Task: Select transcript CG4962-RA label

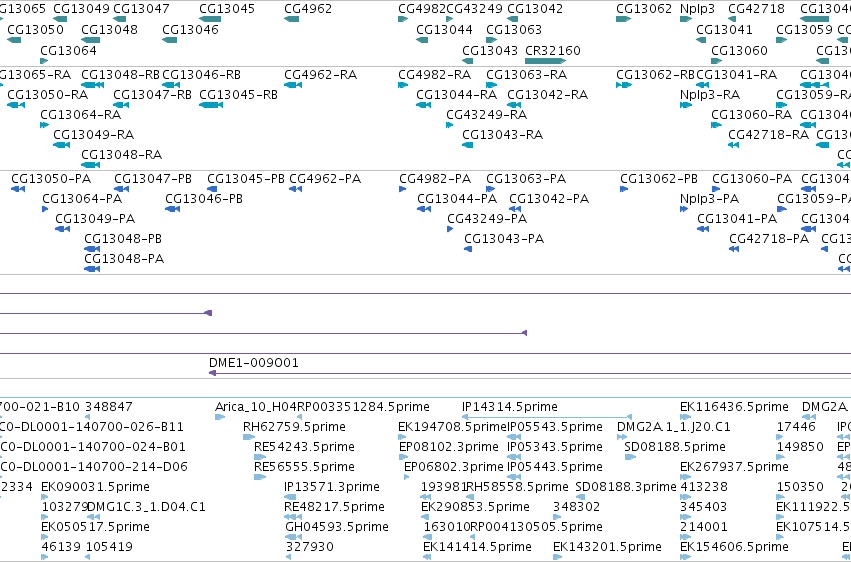Action: coord(320,74)
